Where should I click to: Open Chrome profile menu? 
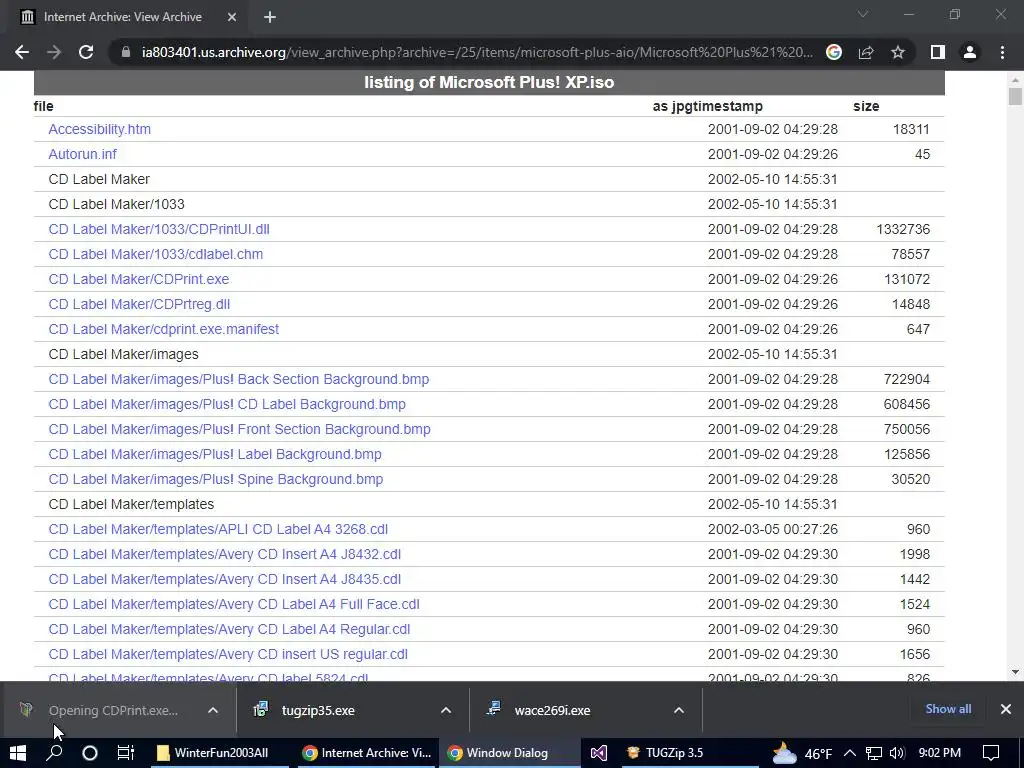pos(970,52)
